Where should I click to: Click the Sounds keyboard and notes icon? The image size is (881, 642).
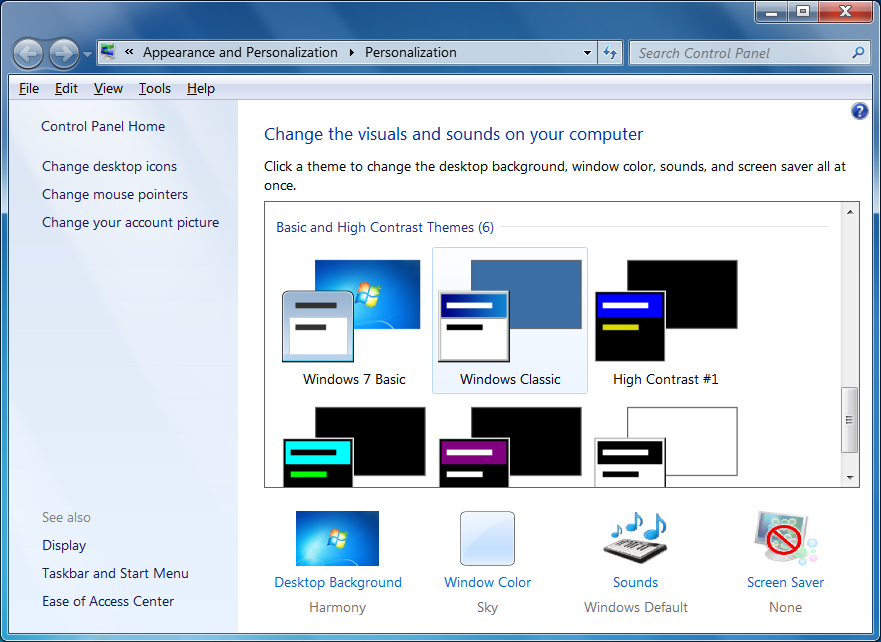pyautogui.click(x=635, y=538)
